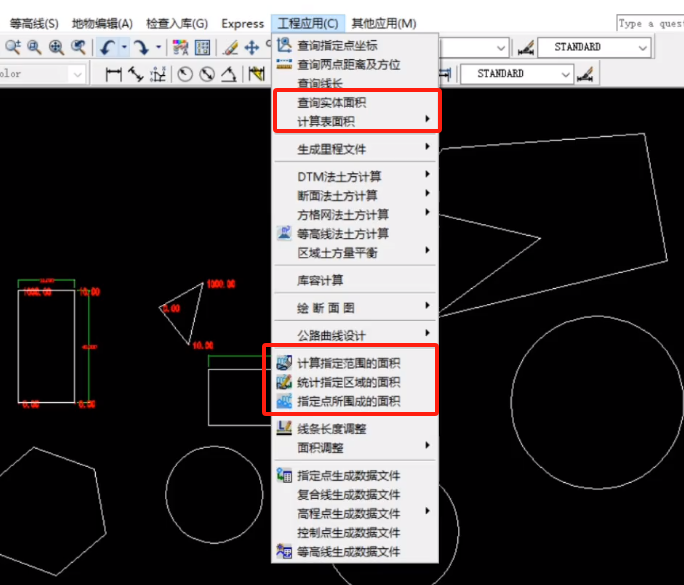Undo the last action with curved arrow
This screenshot has width=684, height=585.
click(x=107, y=47)
